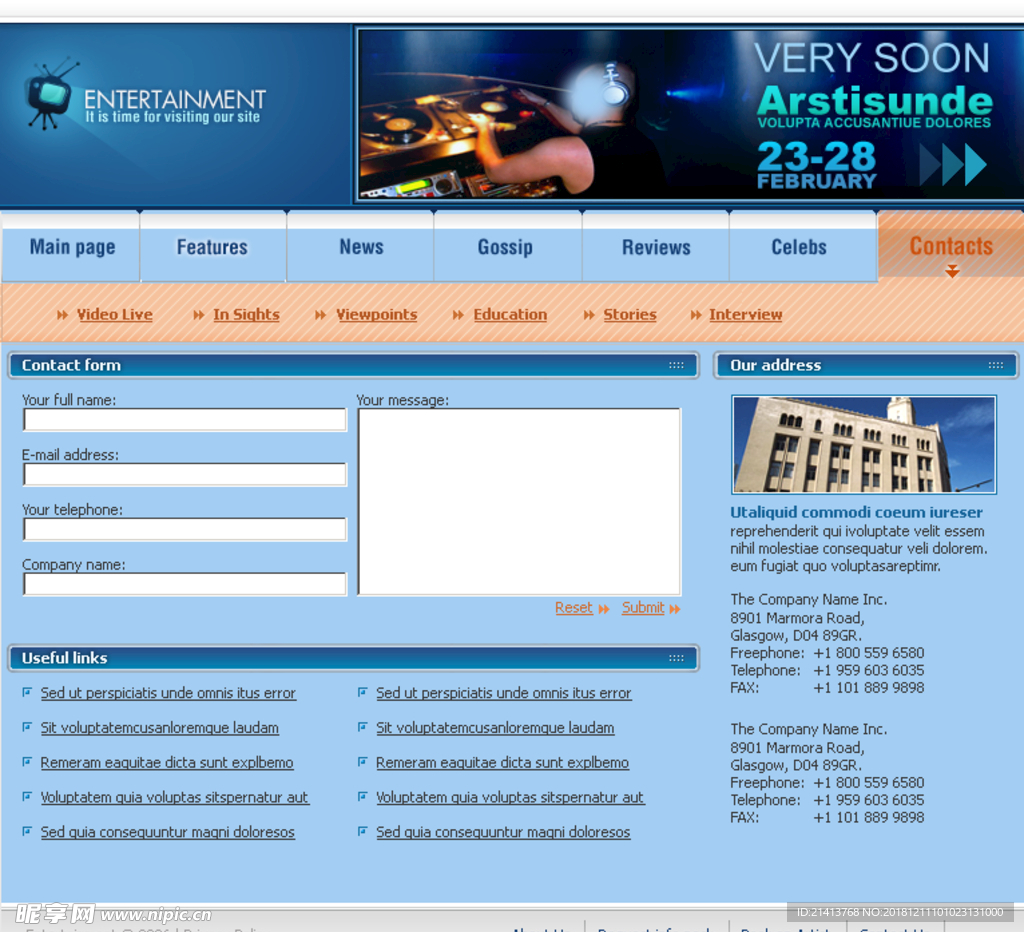1024x932 pixels.
Task: Focus the Your telephone field
Action: coord(185,530)
